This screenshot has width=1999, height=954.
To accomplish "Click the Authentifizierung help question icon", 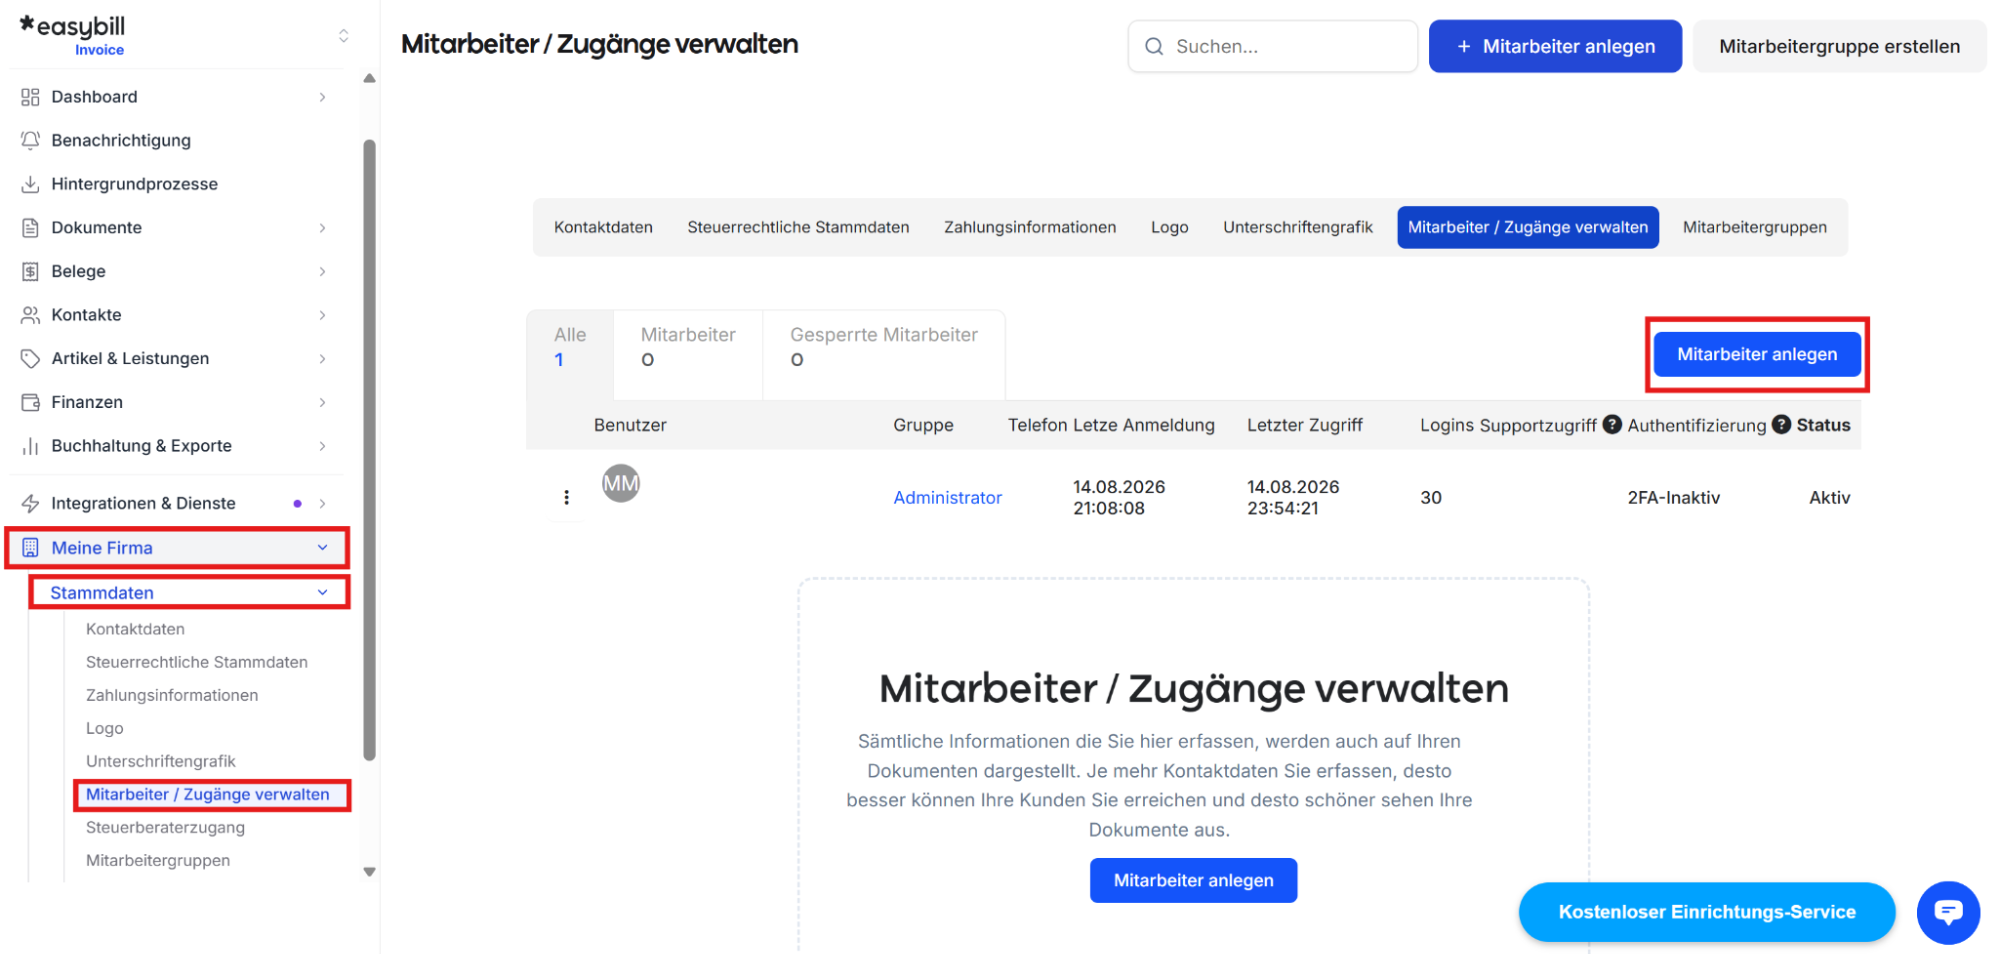I will 1781,424.
